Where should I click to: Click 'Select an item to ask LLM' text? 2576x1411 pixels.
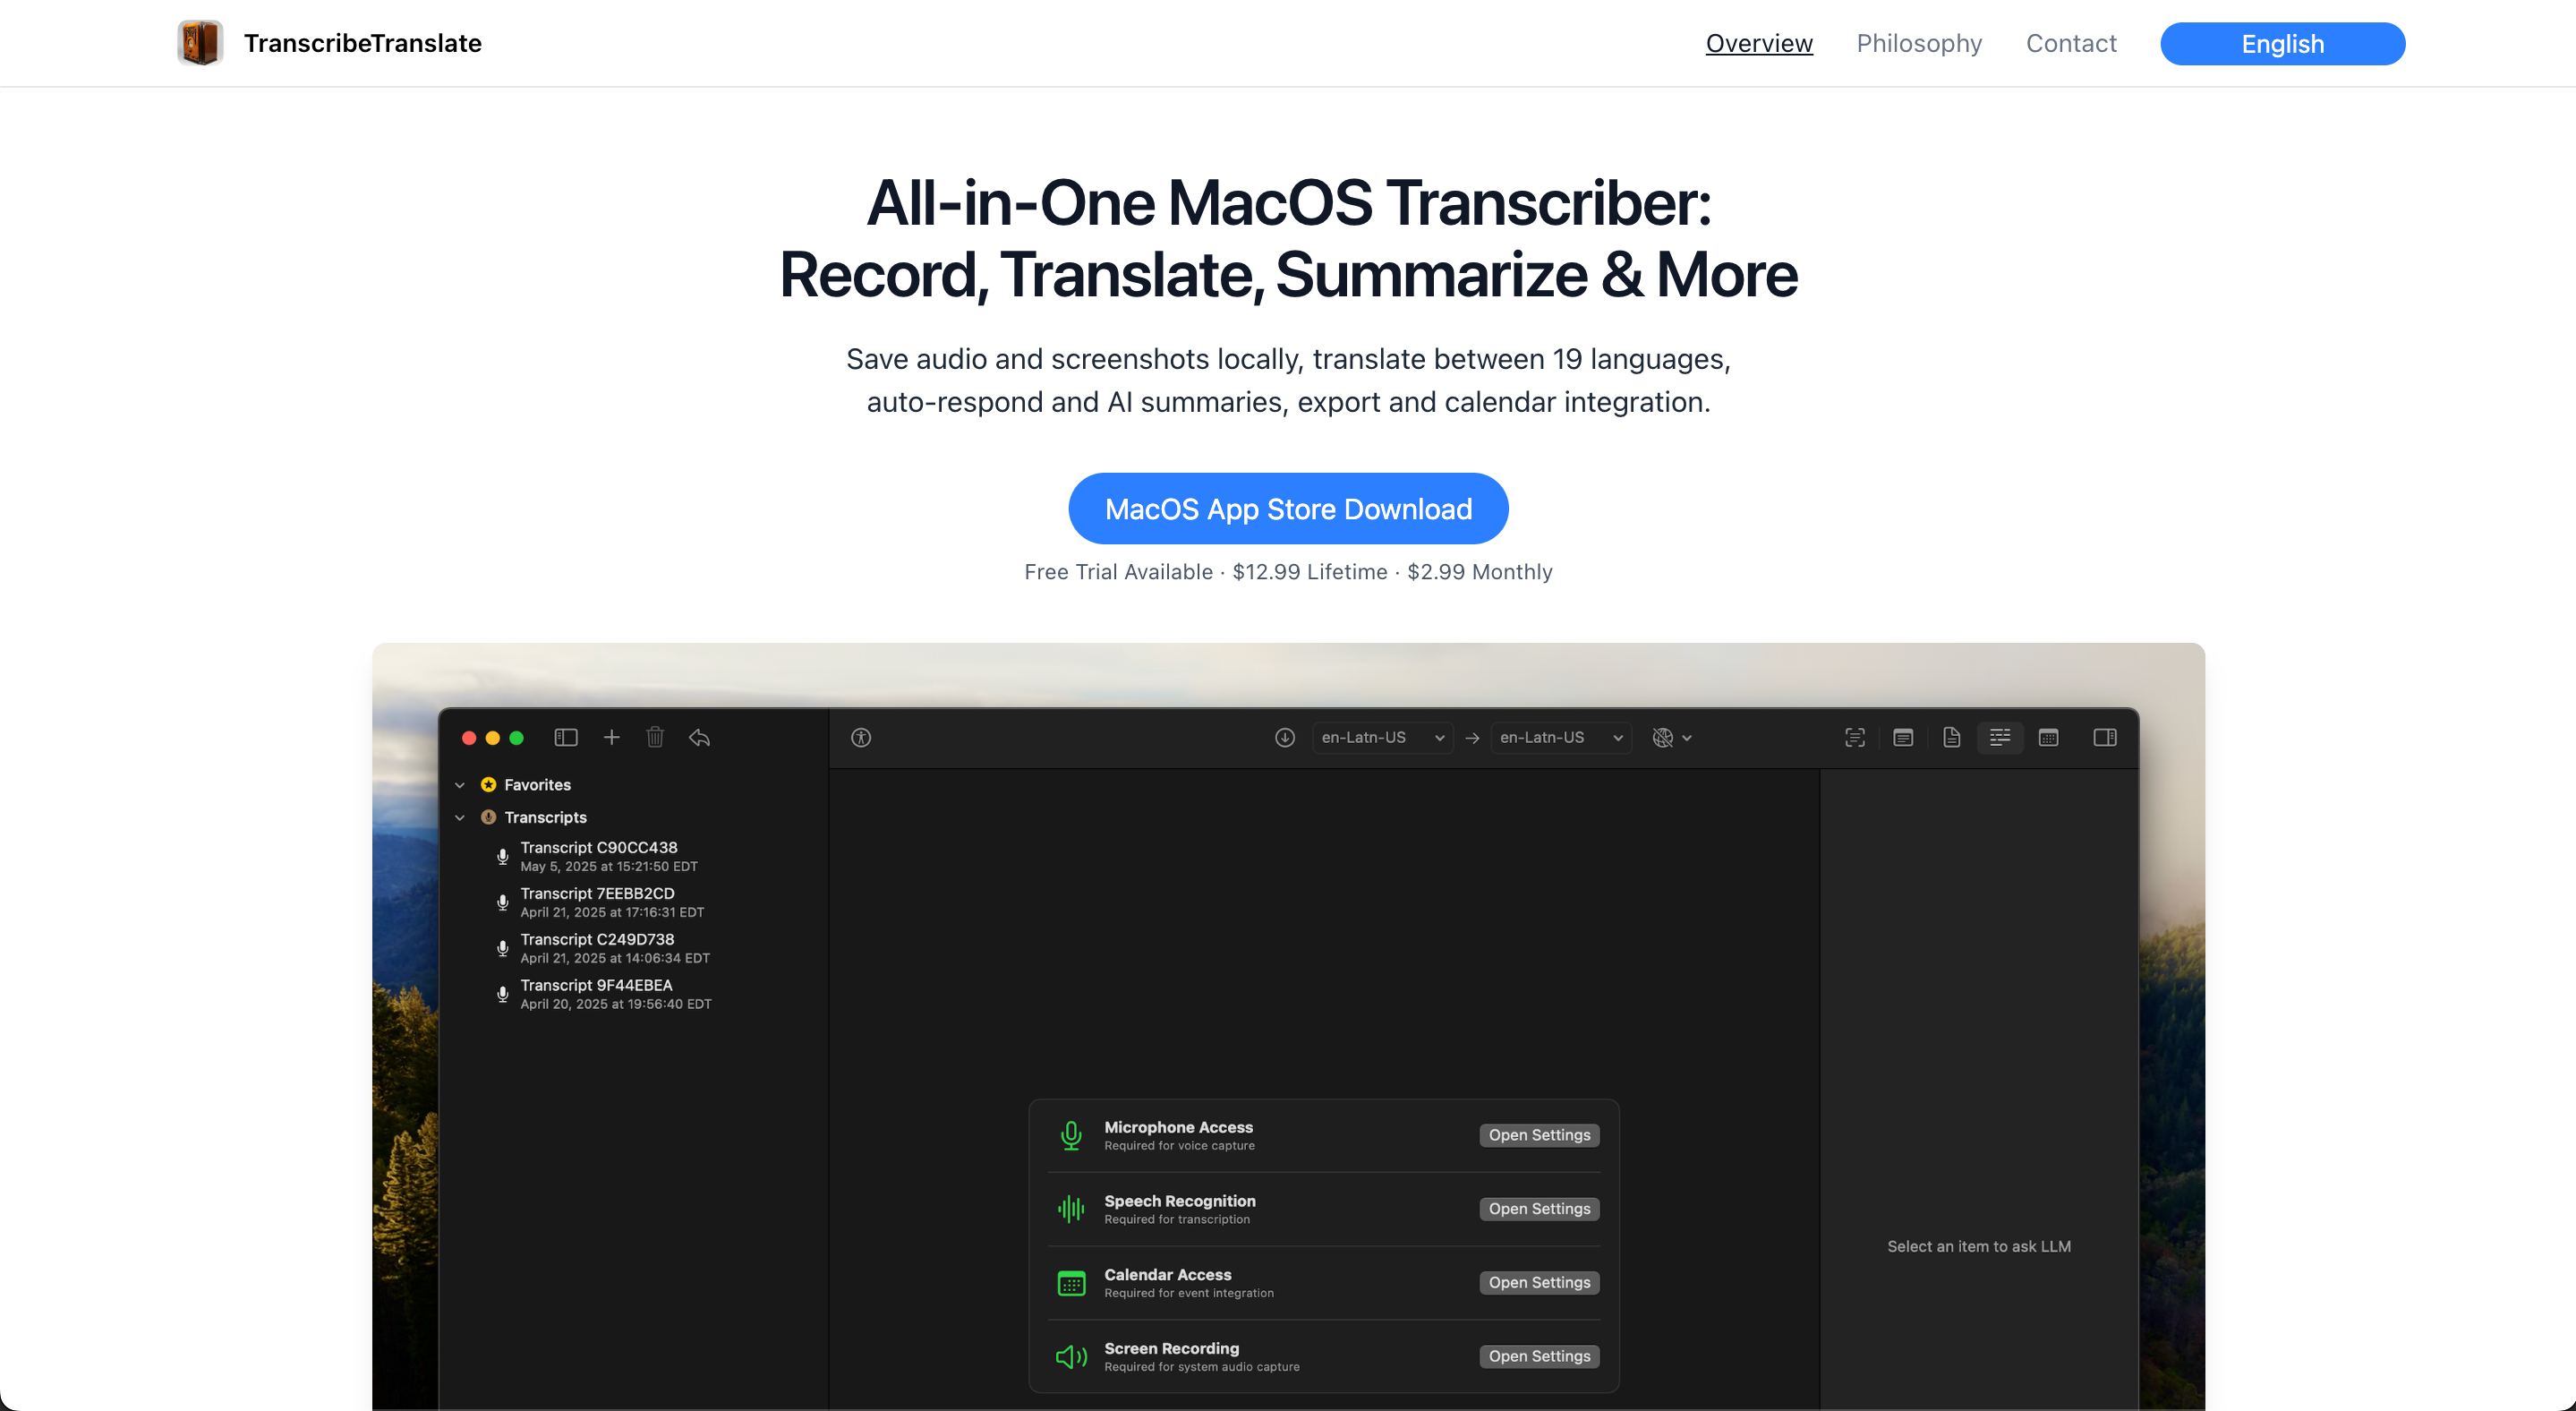(1978, 1247)
